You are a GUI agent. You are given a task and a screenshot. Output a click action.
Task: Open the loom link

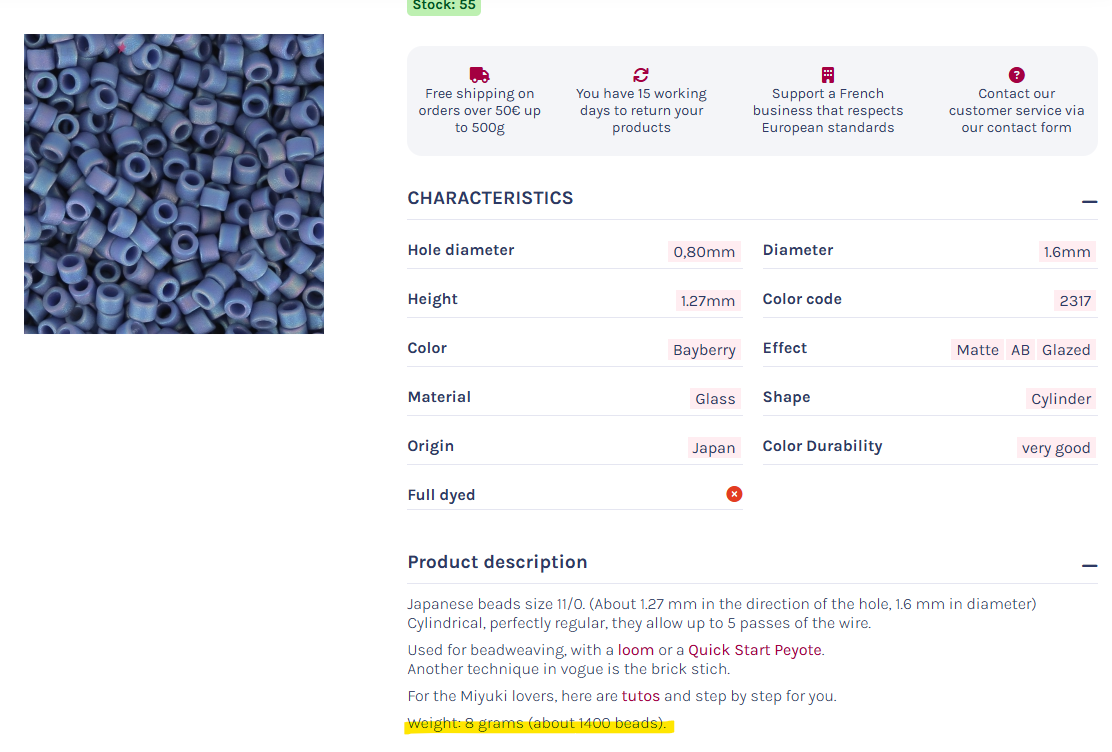coord(636,650)
